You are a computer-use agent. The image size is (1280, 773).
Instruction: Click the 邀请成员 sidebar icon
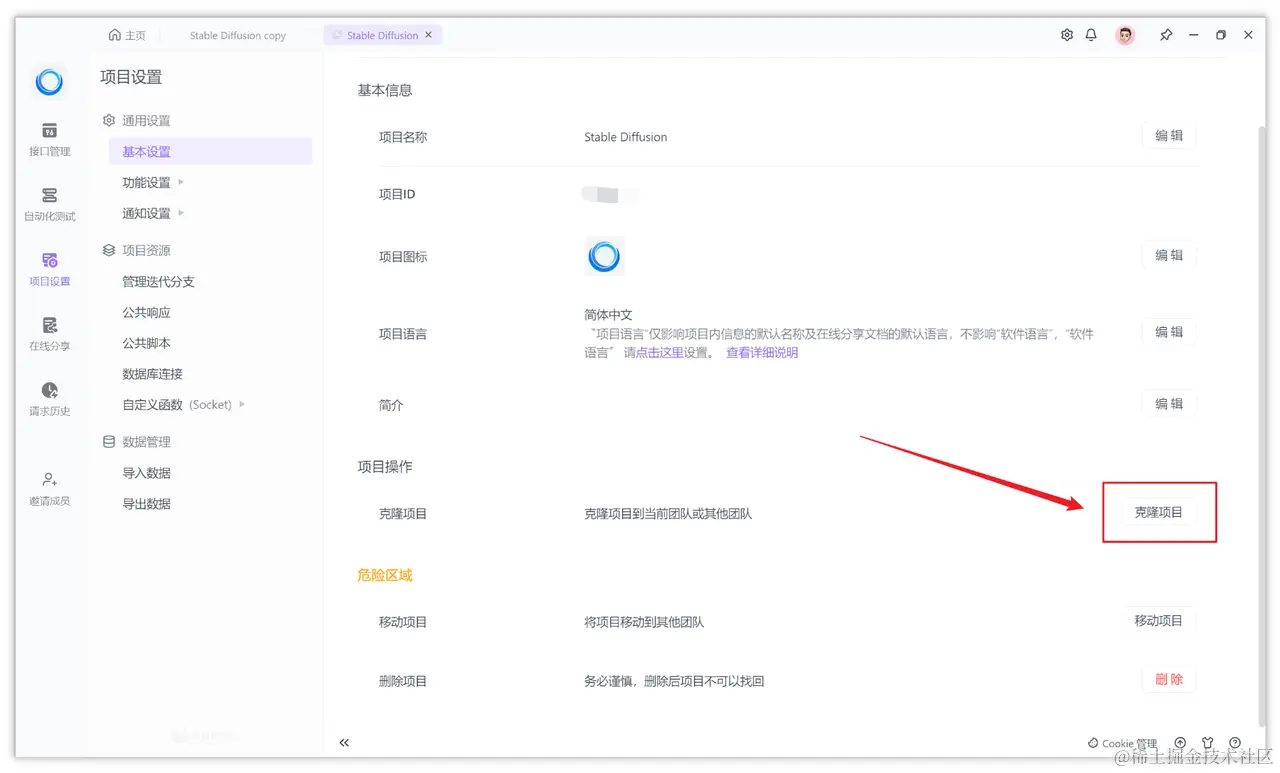click(48, 490)
